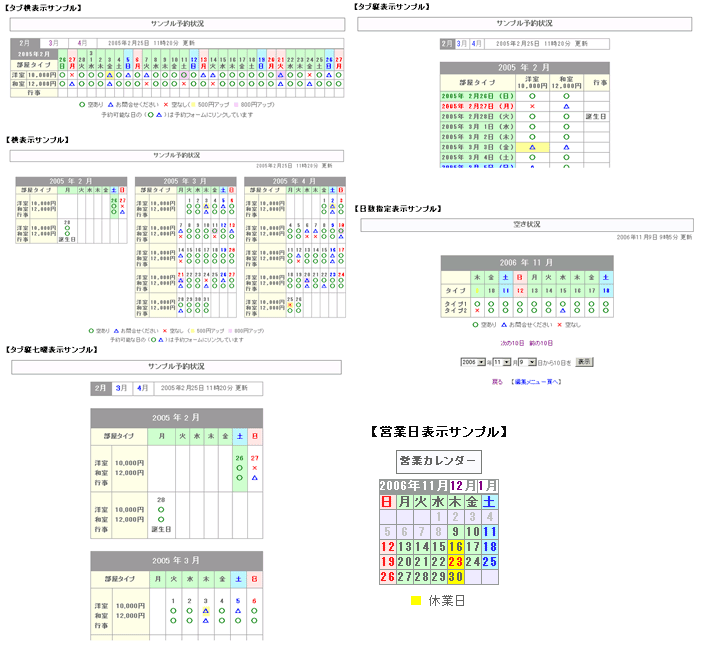701x649 pixels.
Task: Click the top circle under 28 in タブ縦七曜表示 February table
Action: 161,510
